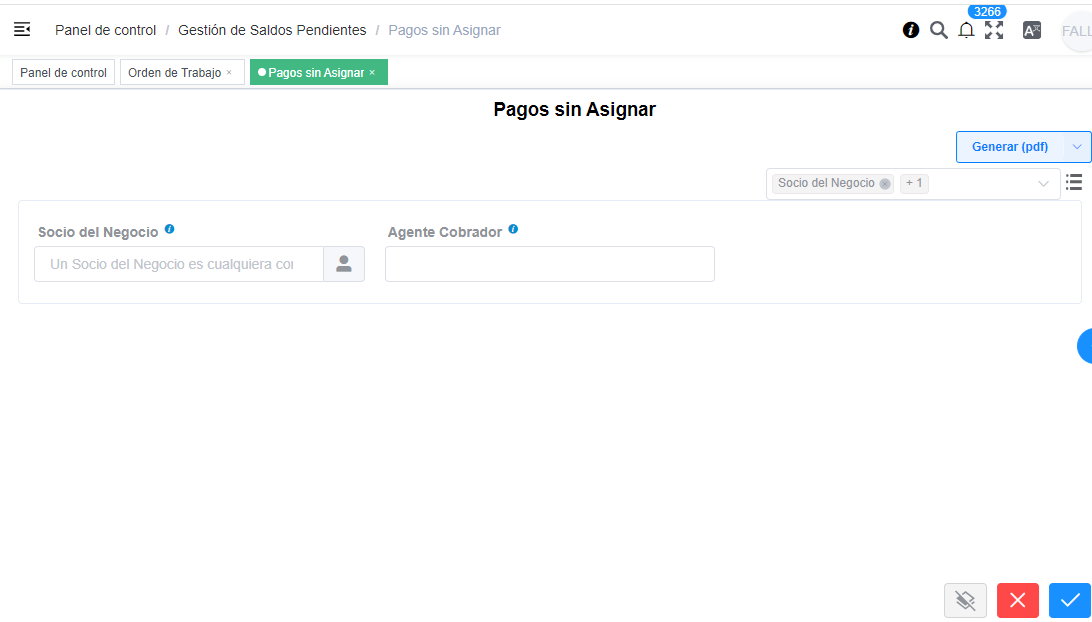Open the language translation icon

(1031, 30)
